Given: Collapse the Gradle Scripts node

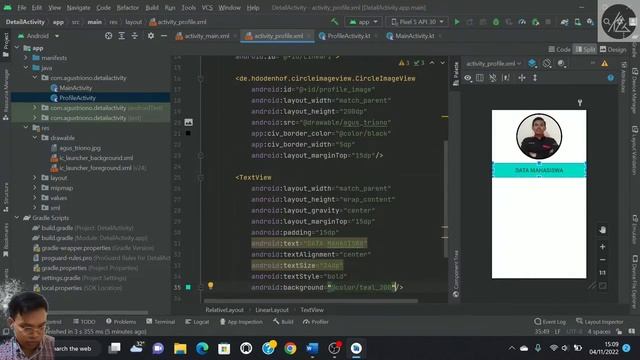Looking at the screenshot, I should 17,218.
